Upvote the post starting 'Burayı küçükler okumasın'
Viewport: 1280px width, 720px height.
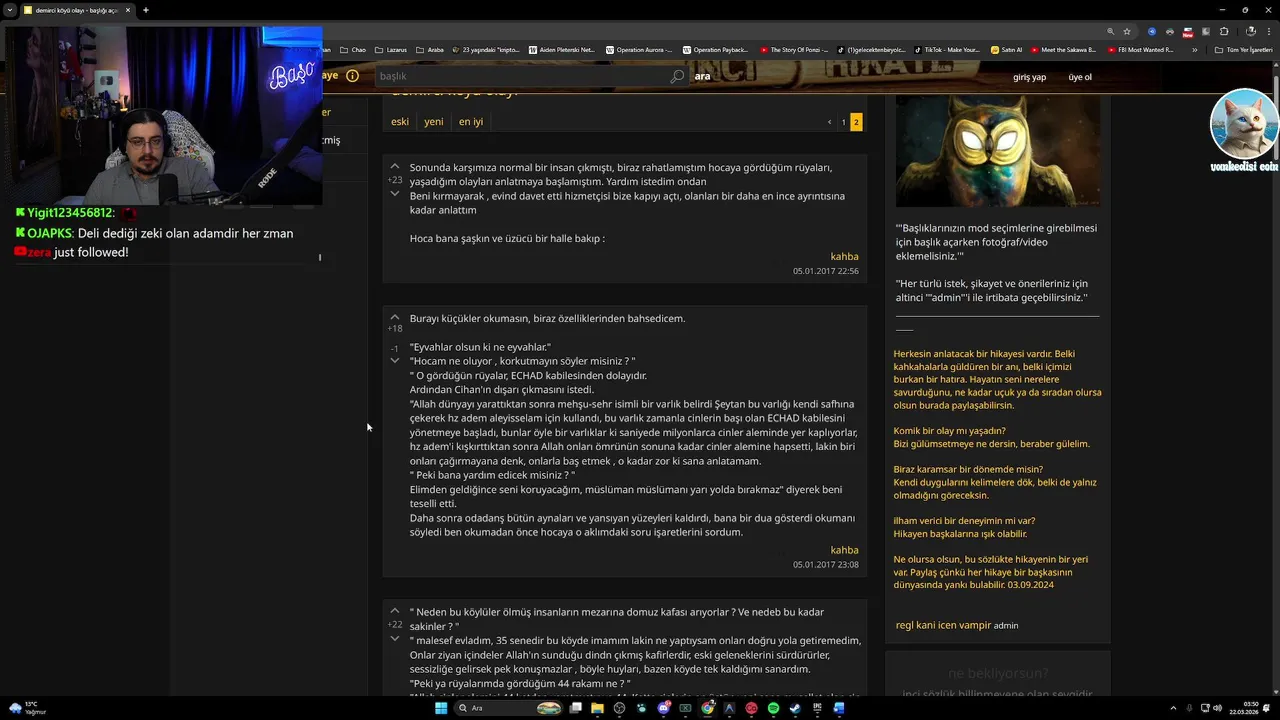394,317
